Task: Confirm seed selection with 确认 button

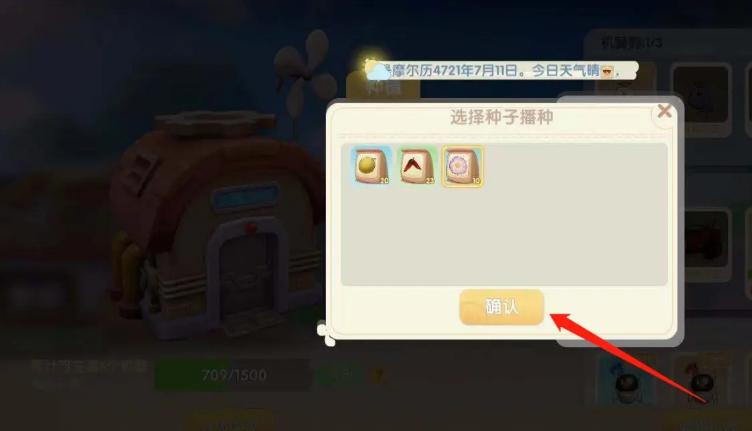Action: (x=501, y=307)
